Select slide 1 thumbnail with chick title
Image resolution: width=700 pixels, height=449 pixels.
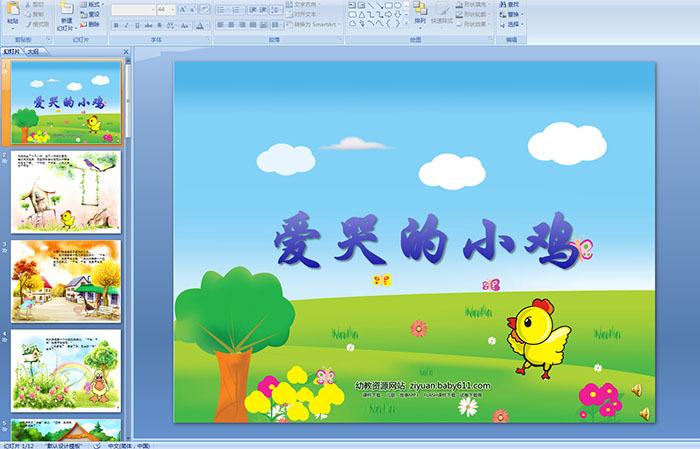(x=66, y=103)
